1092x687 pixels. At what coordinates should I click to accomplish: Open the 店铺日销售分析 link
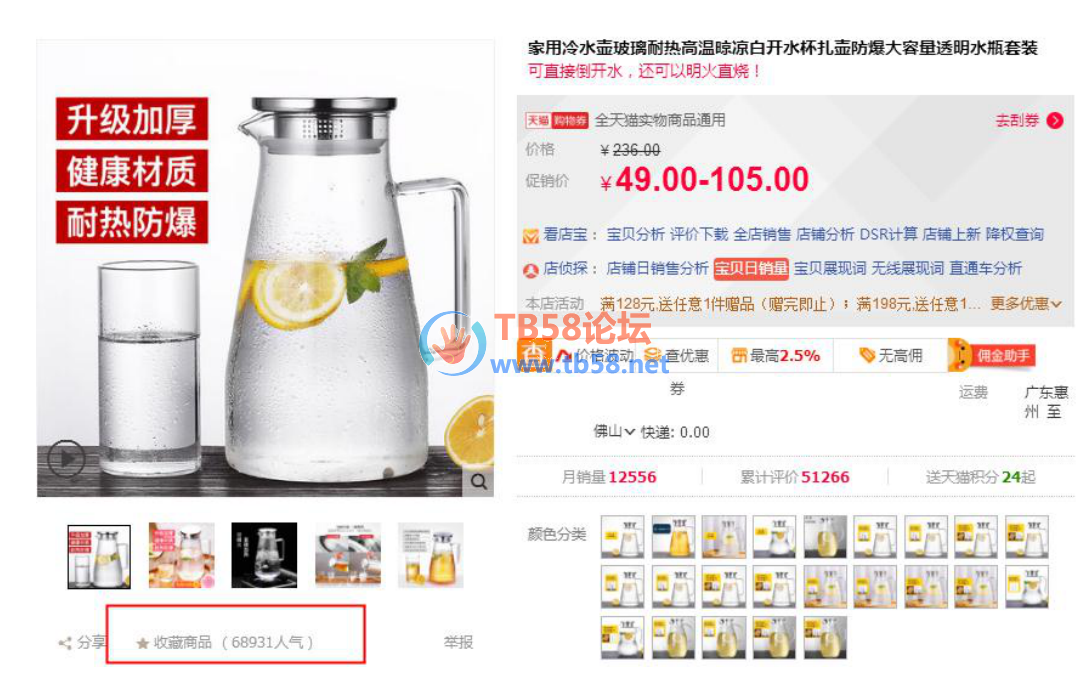pos(657,268)
